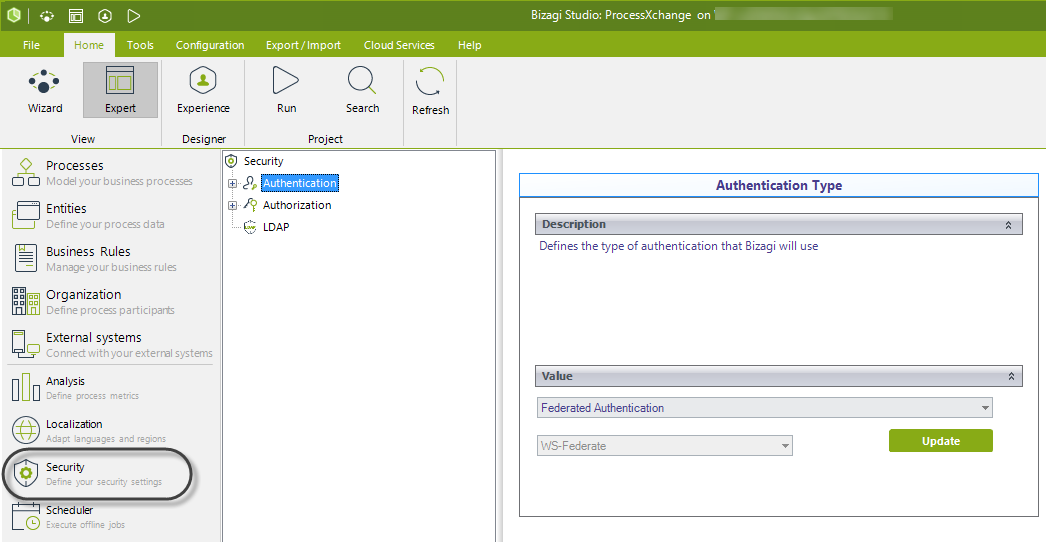1046x542 pixels.
Task: Select the LDAP tree label
Action: click(x=276, y=227)
